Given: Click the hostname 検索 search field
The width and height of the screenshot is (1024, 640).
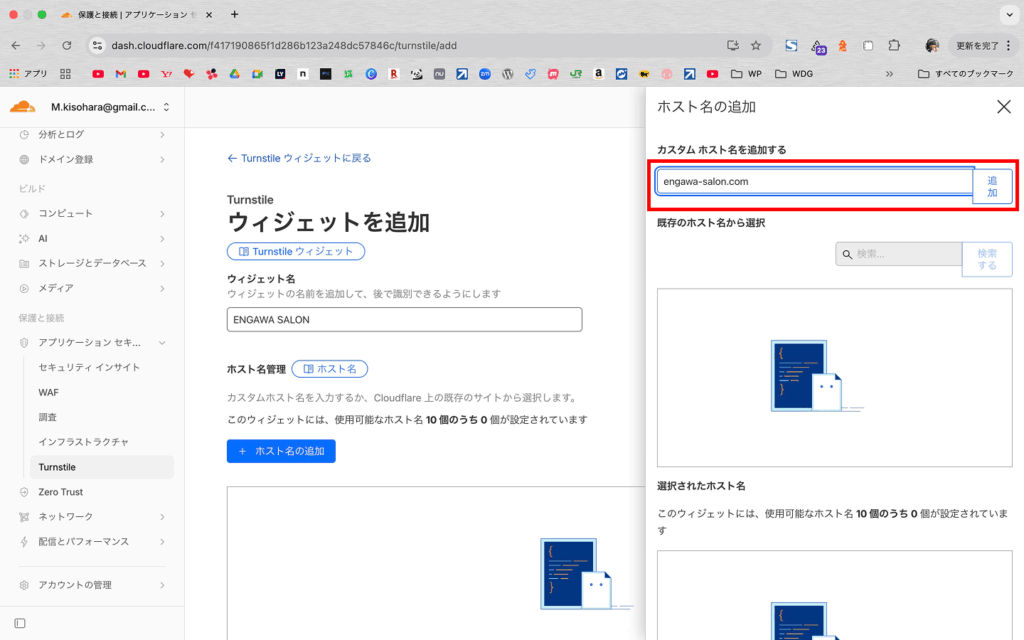Looking at the screenshot, I should point(899,254).
